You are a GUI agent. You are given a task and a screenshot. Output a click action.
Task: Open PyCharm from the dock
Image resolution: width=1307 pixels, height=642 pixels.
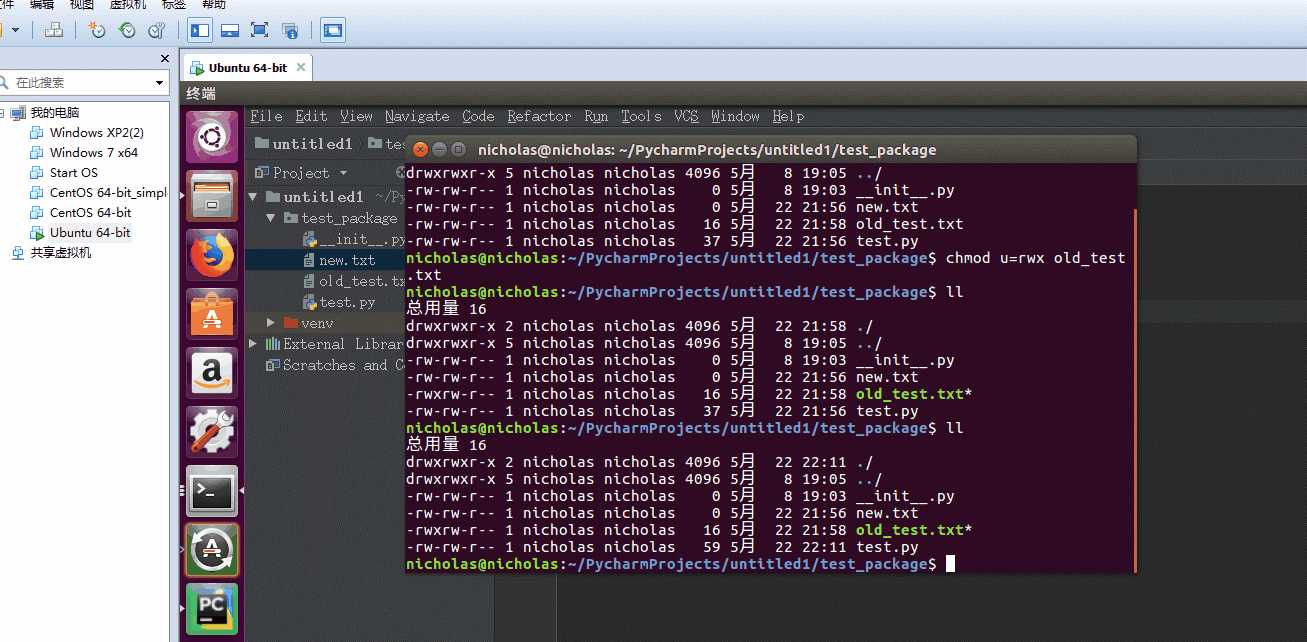click(212, 608)
